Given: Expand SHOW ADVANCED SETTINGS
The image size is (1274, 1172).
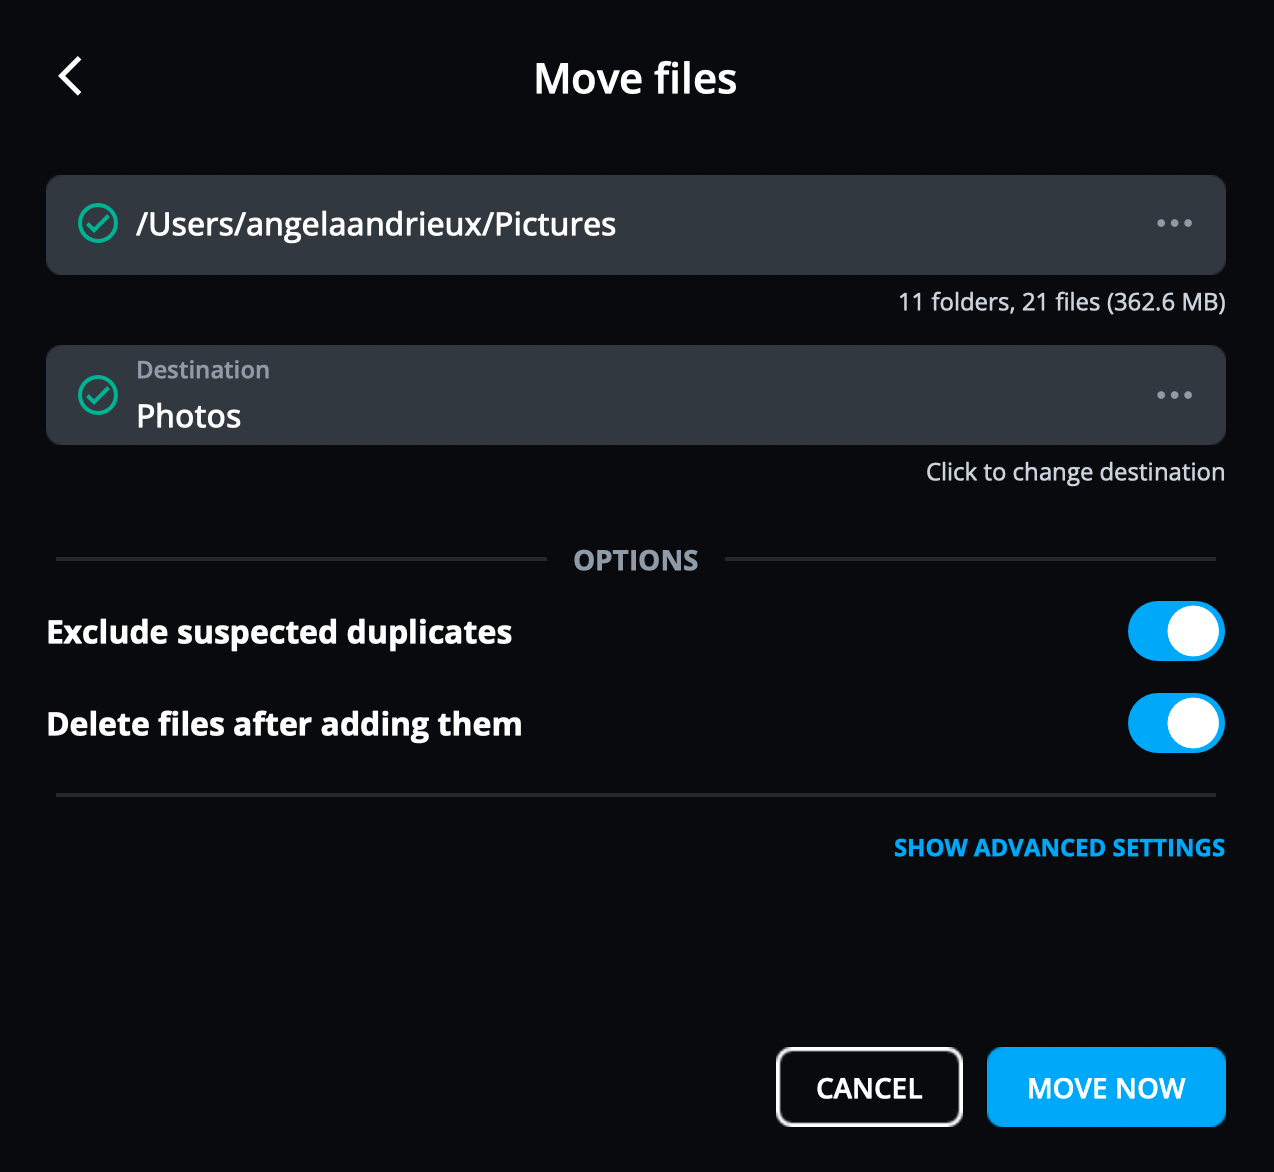Looking at the screenshot, I should (x=1059, y=848).
